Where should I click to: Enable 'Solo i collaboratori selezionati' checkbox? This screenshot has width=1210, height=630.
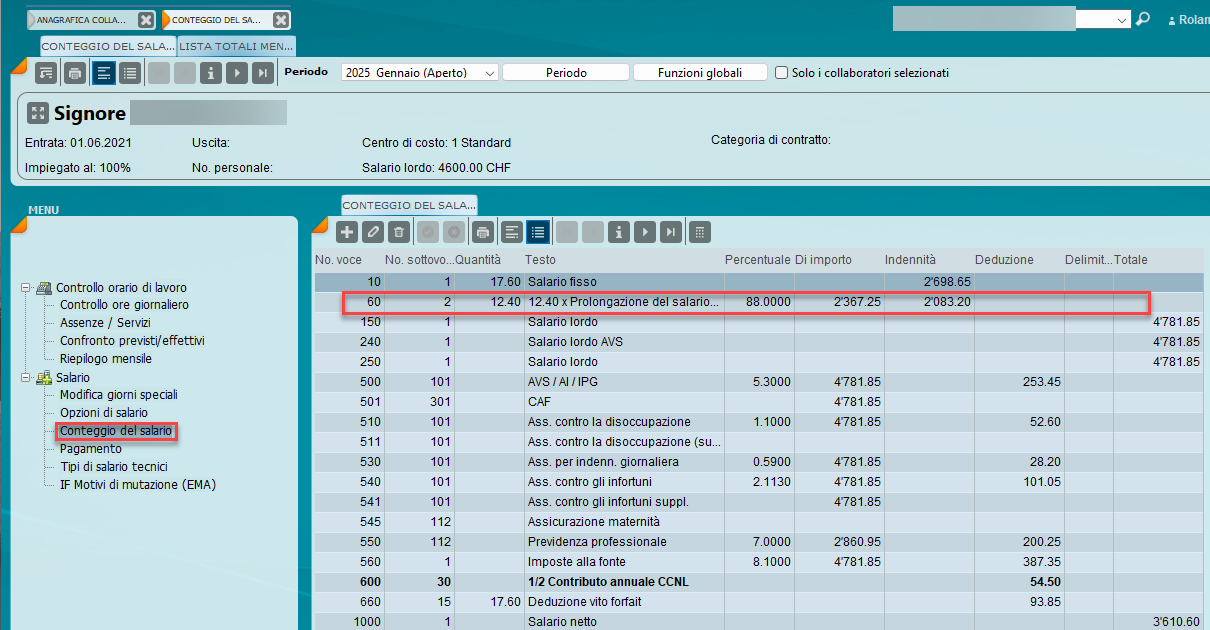point(782,73)
